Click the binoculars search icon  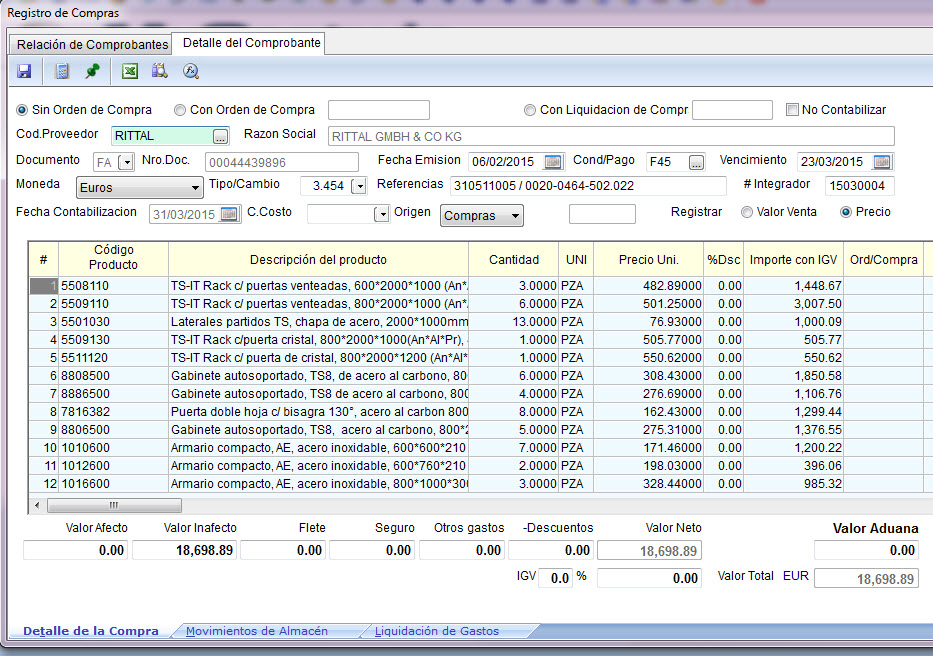[159, 71]
